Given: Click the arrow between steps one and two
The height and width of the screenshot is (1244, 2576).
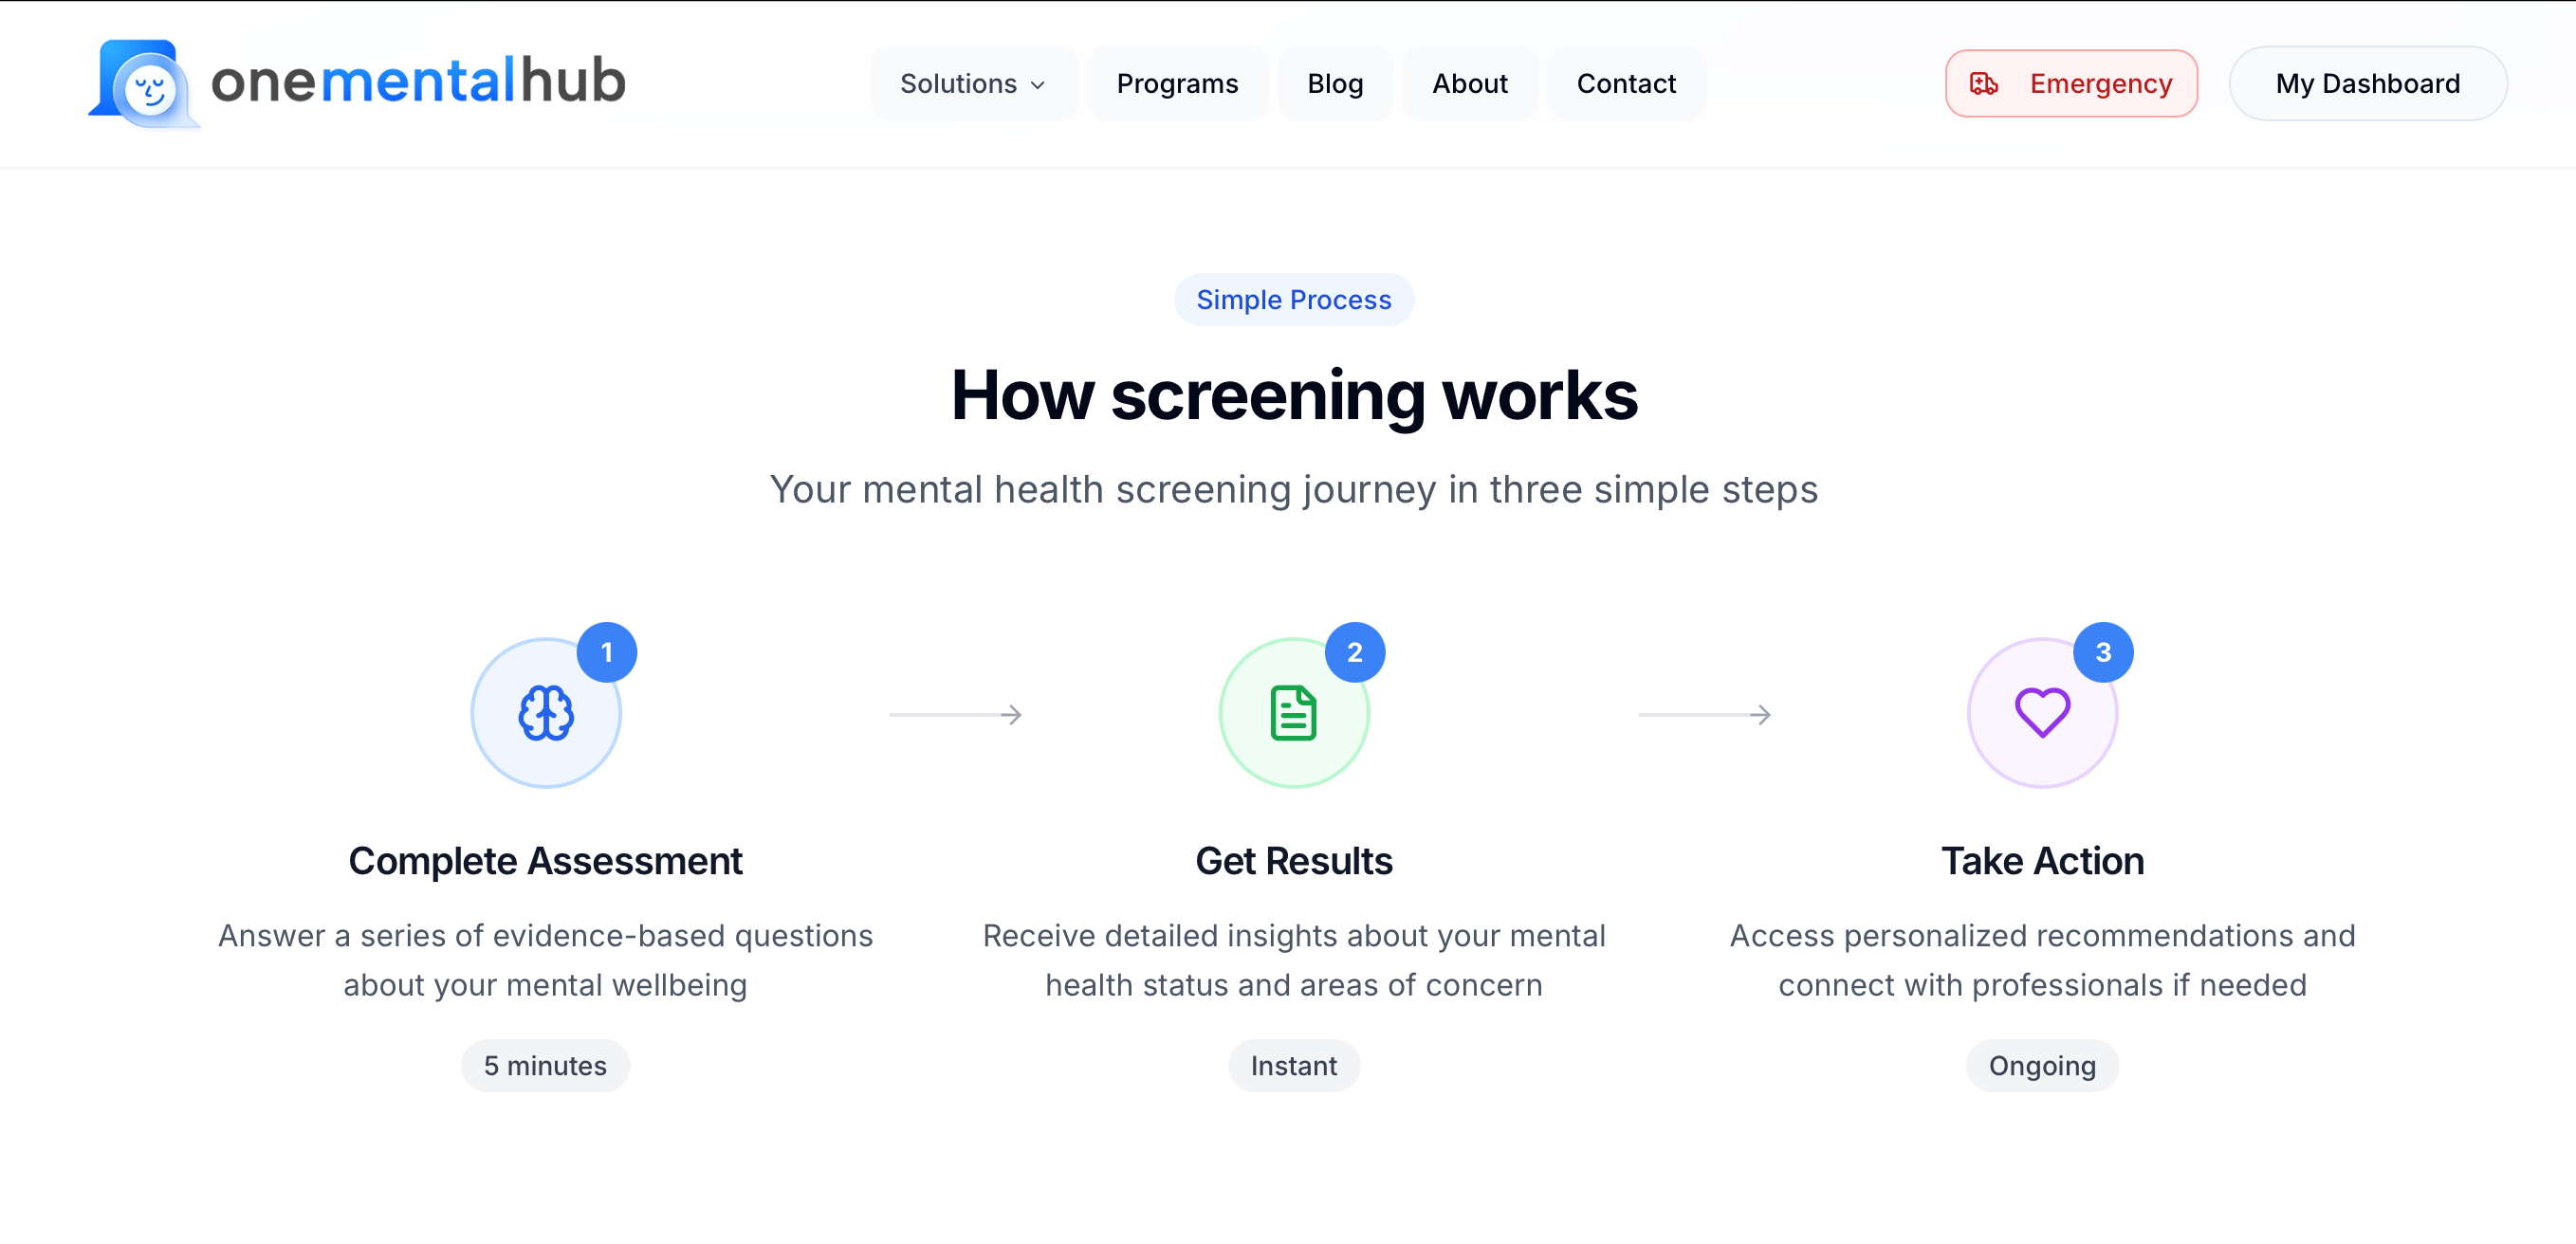Looking at the screenshot, I should pyautogui.click(x=955, y=714).
